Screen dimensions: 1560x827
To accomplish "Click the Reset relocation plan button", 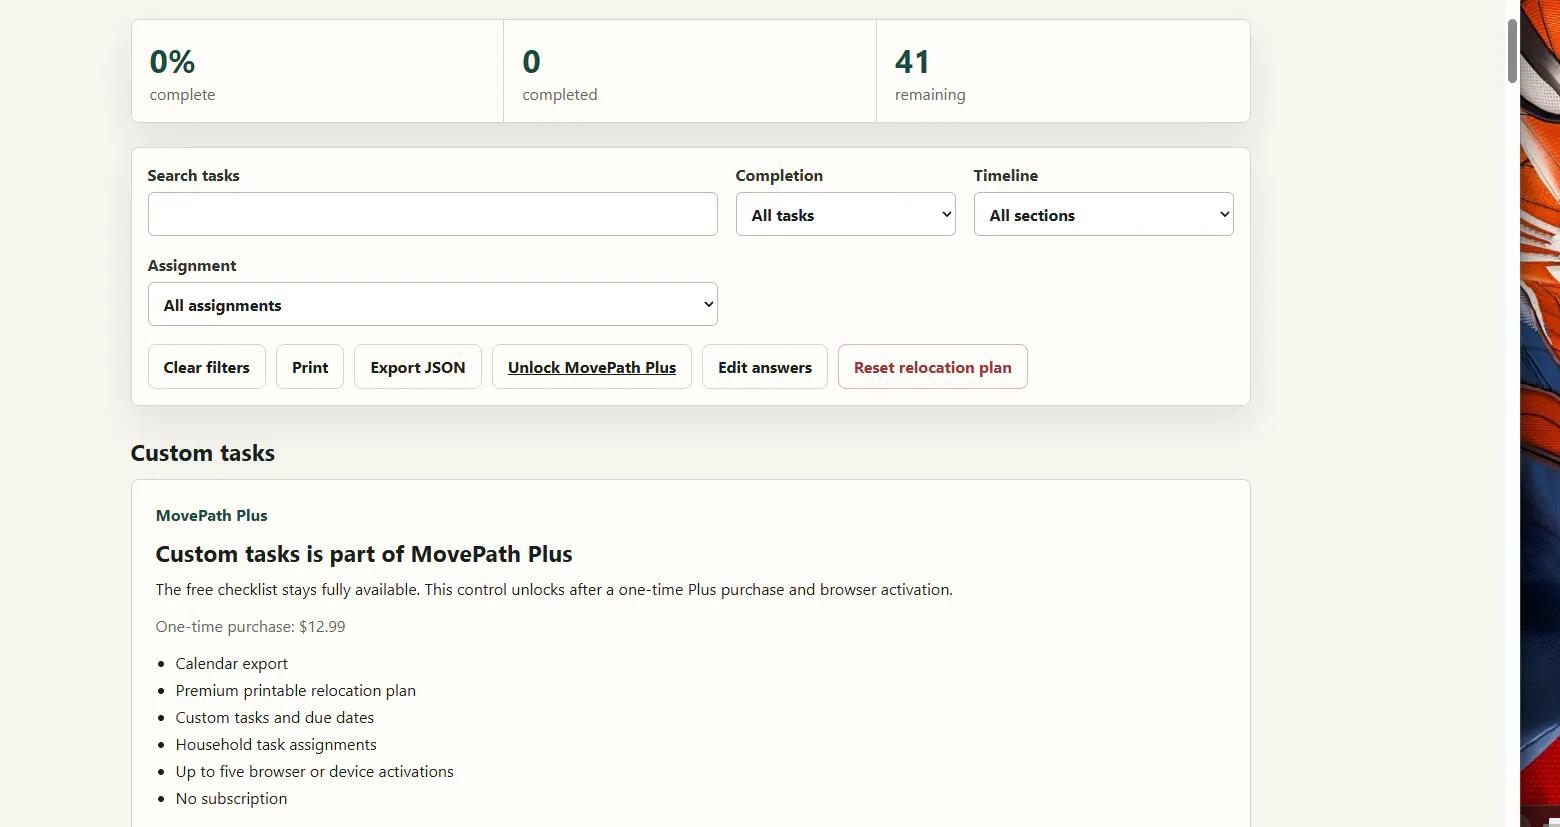I will point(933,367).
